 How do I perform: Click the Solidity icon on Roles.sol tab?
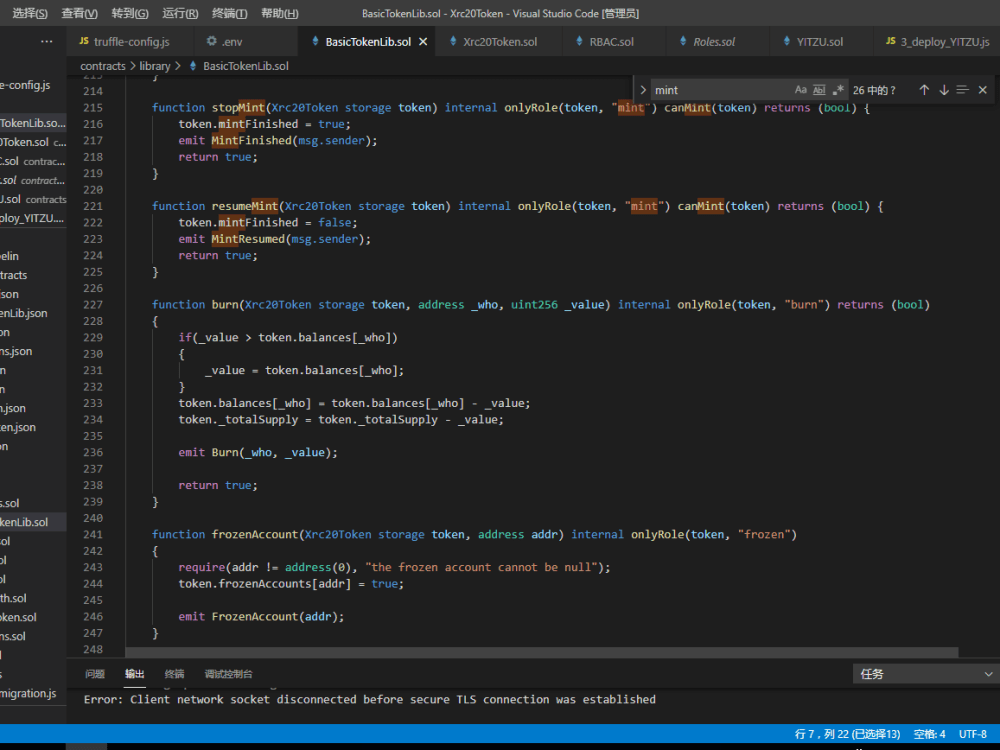(x=683, y=41)
